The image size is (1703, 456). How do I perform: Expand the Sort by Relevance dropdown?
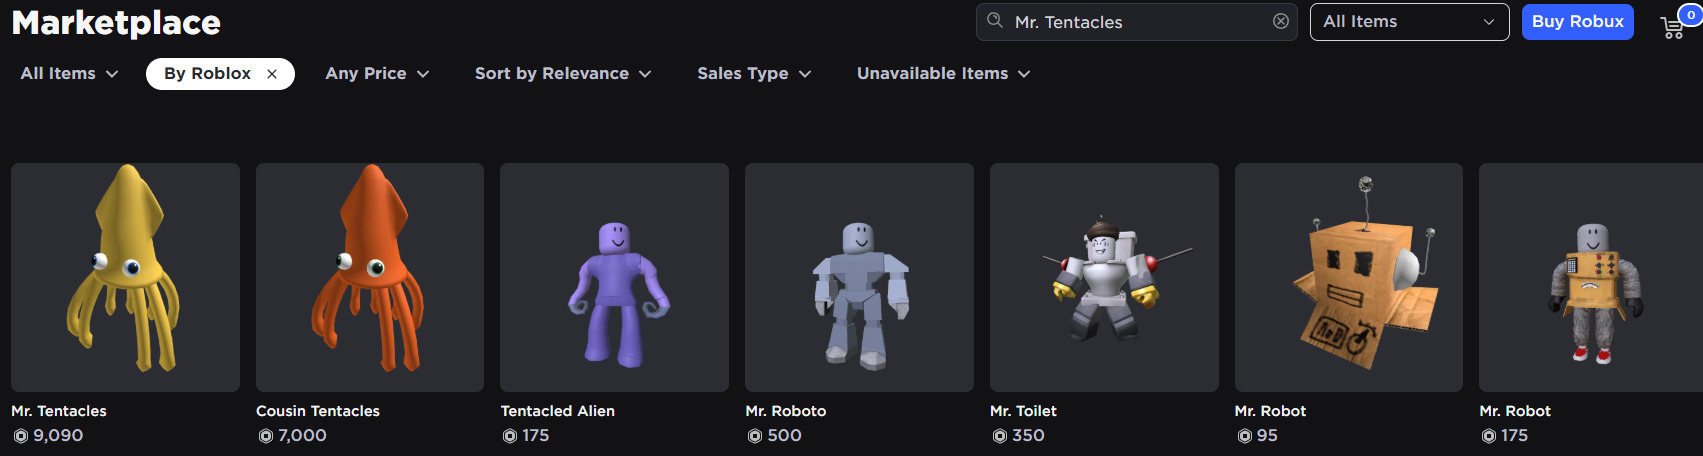click(x=562, y=74)
